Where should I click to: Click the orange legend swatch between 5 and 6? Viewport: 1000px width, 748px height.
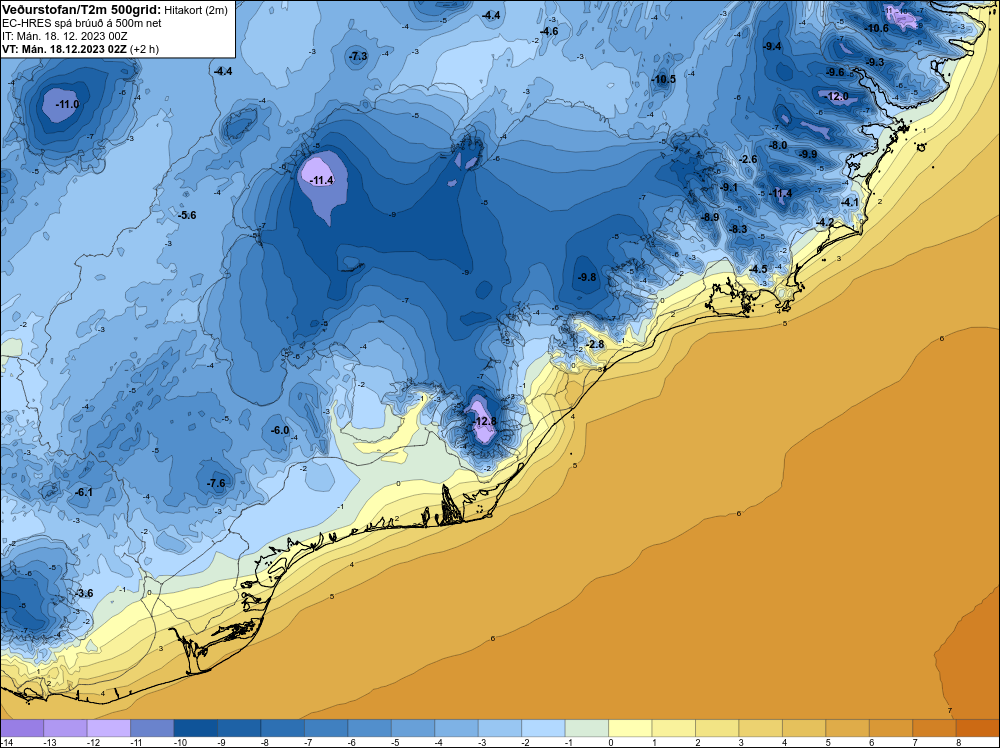click(848, 728)
